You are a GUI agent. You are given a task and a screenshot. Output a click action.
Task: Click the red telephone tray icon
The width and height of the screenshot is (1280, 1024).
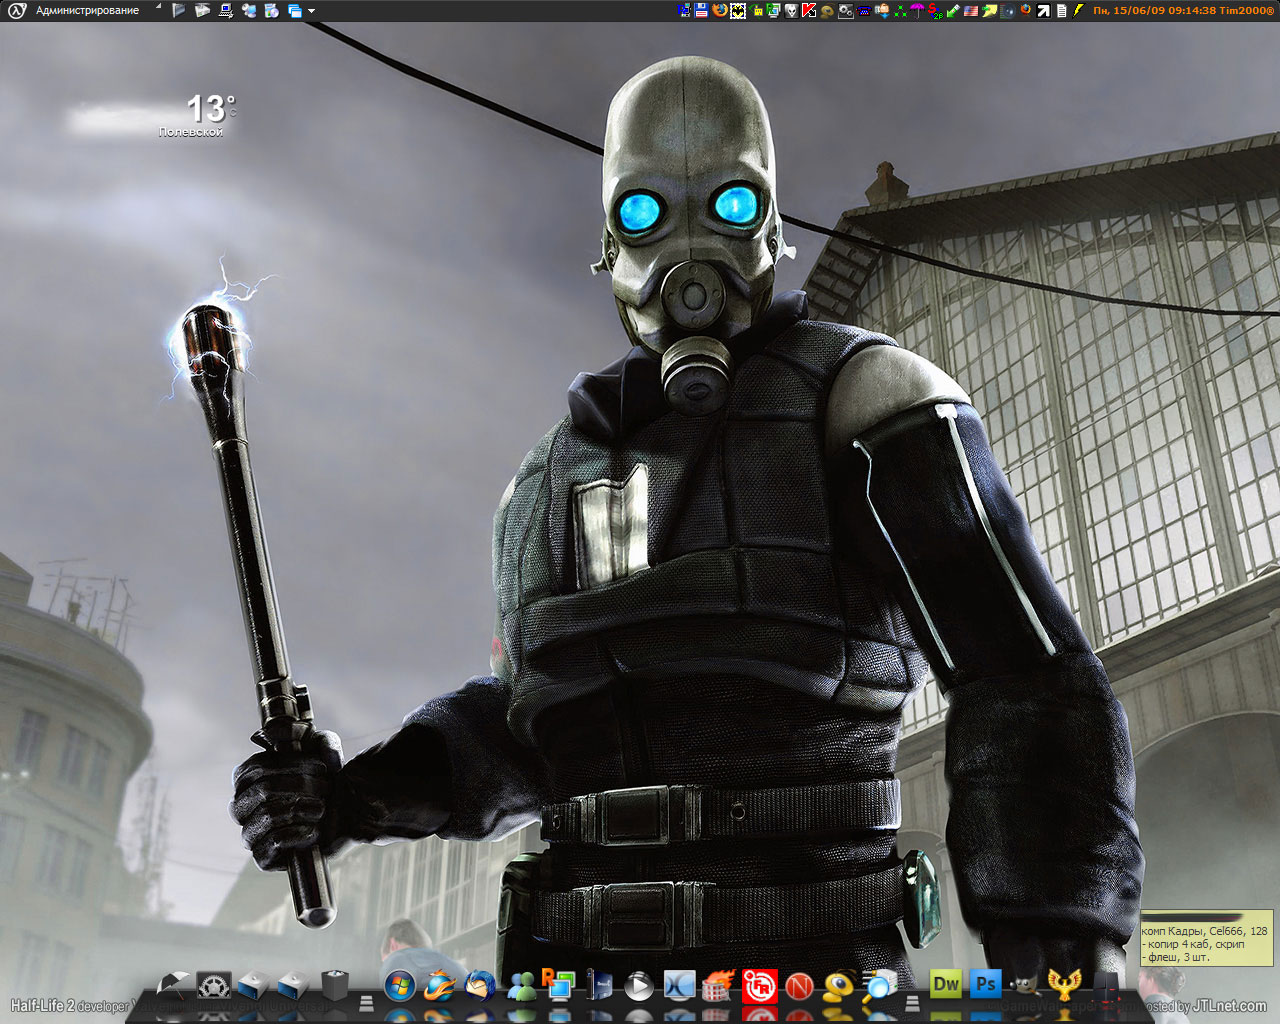[x=863, y=10]
